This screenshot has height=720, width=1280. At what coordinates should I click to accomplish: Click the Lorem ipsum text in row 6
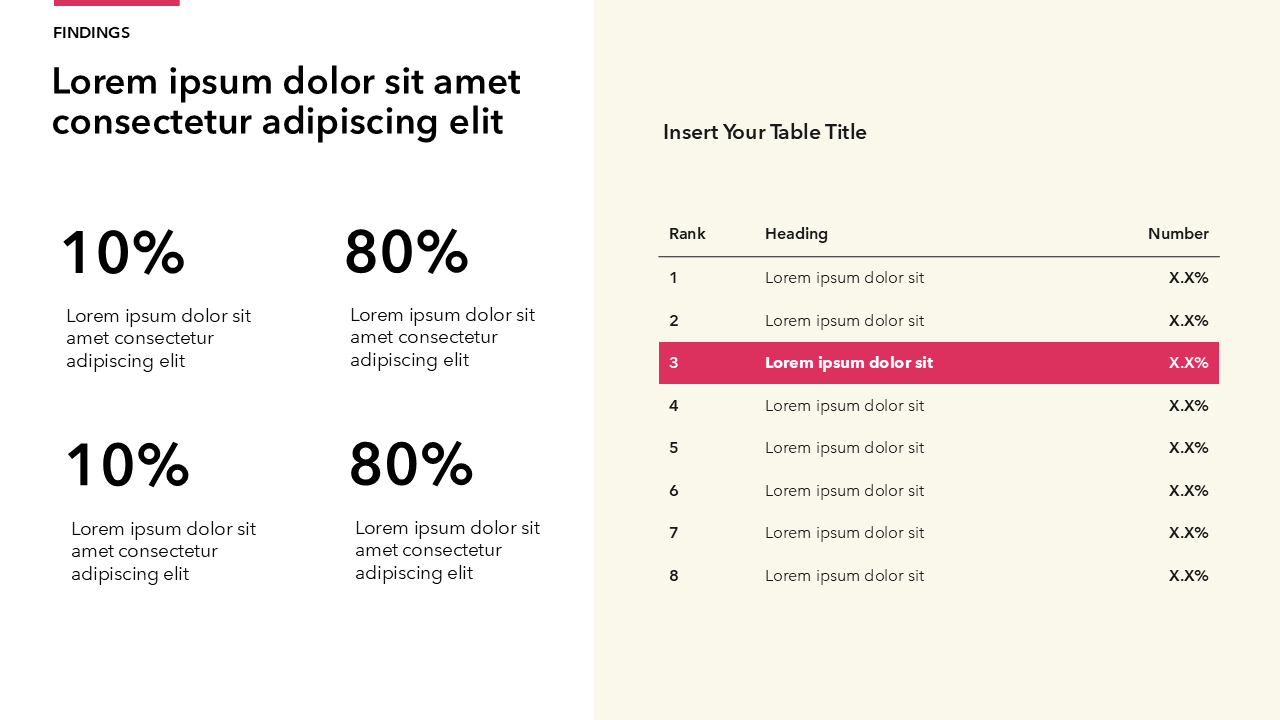click(x=844, y=491)
